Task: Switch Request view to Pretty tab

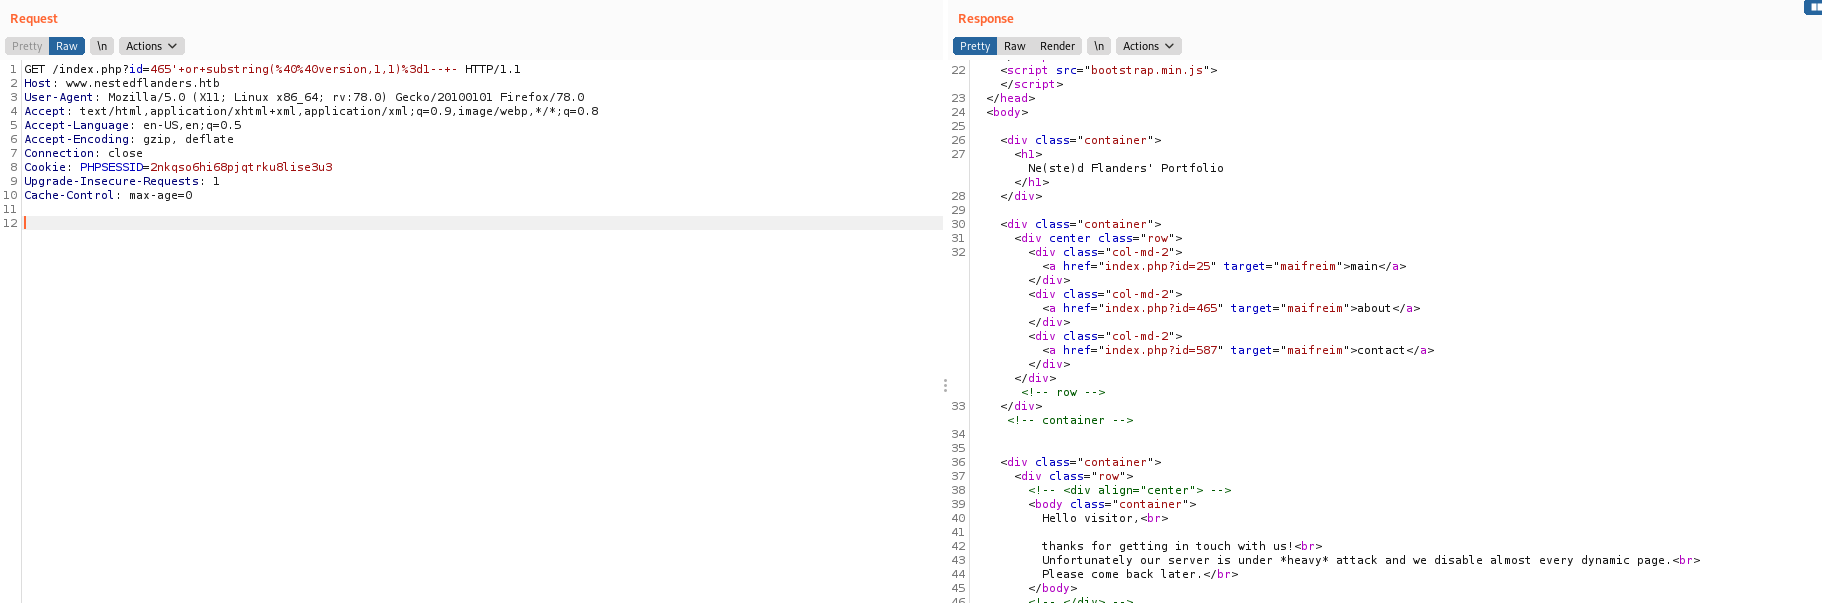Action: click(27, 46)
